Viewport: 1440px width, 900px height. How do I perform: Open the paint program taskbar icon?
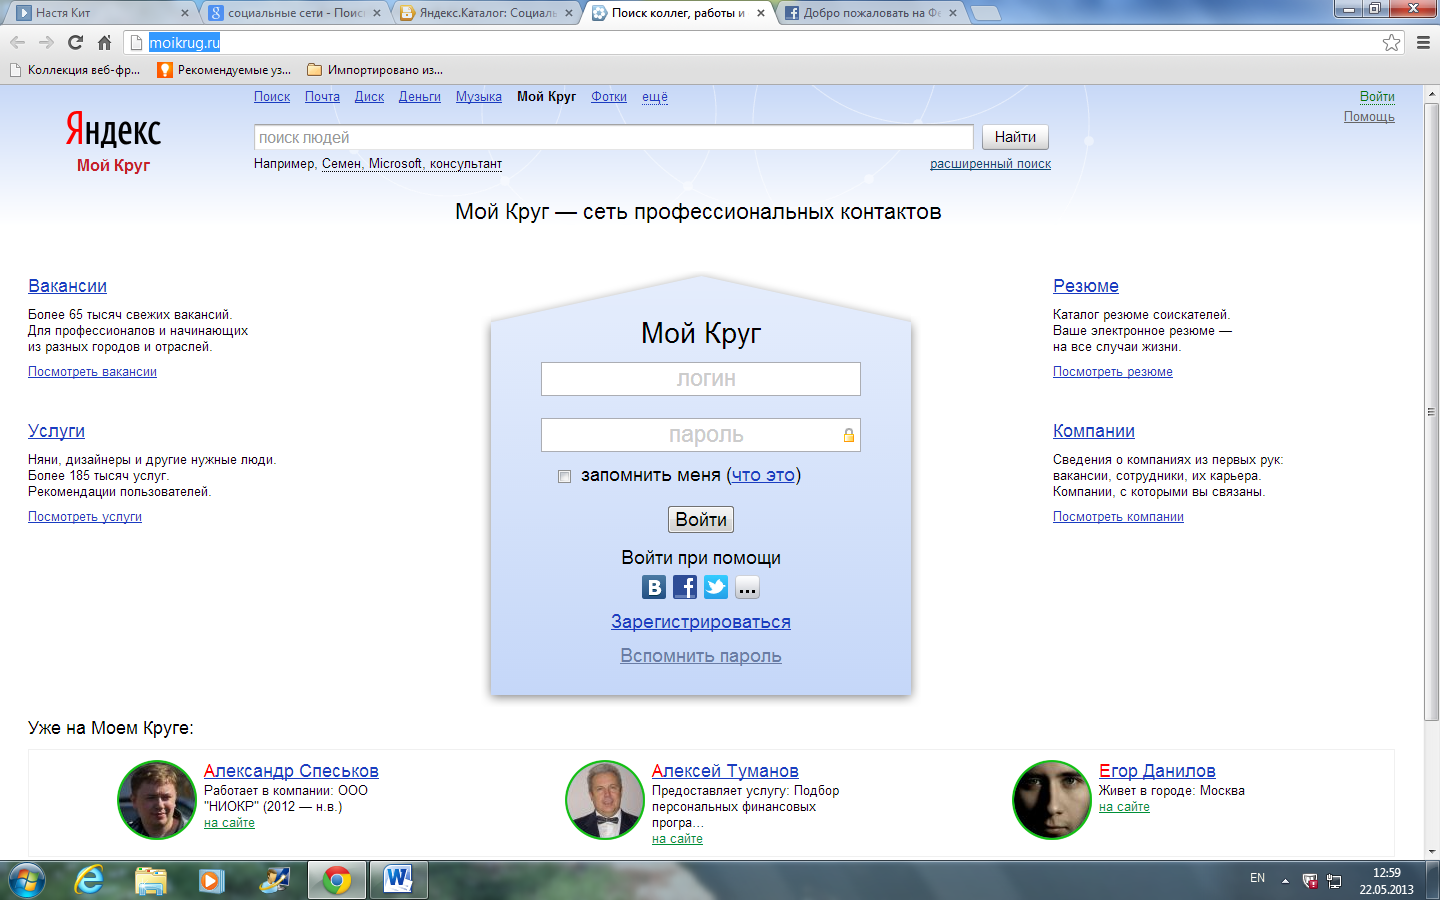[274, 880]
